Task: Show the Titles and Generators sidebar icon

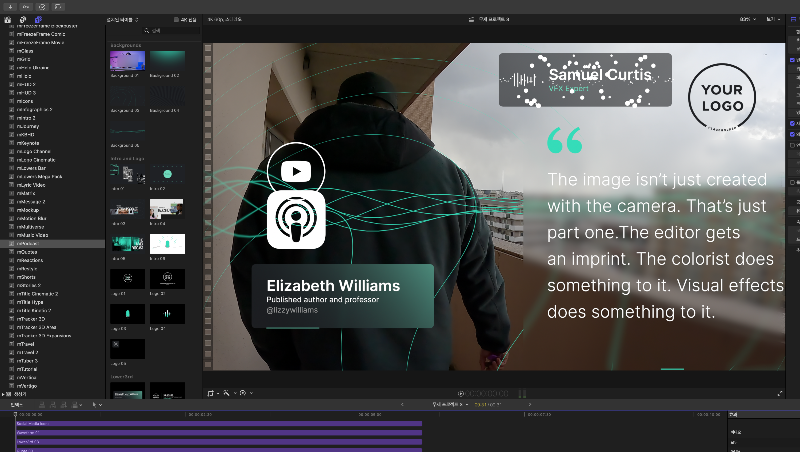Action: click(38, 19)
